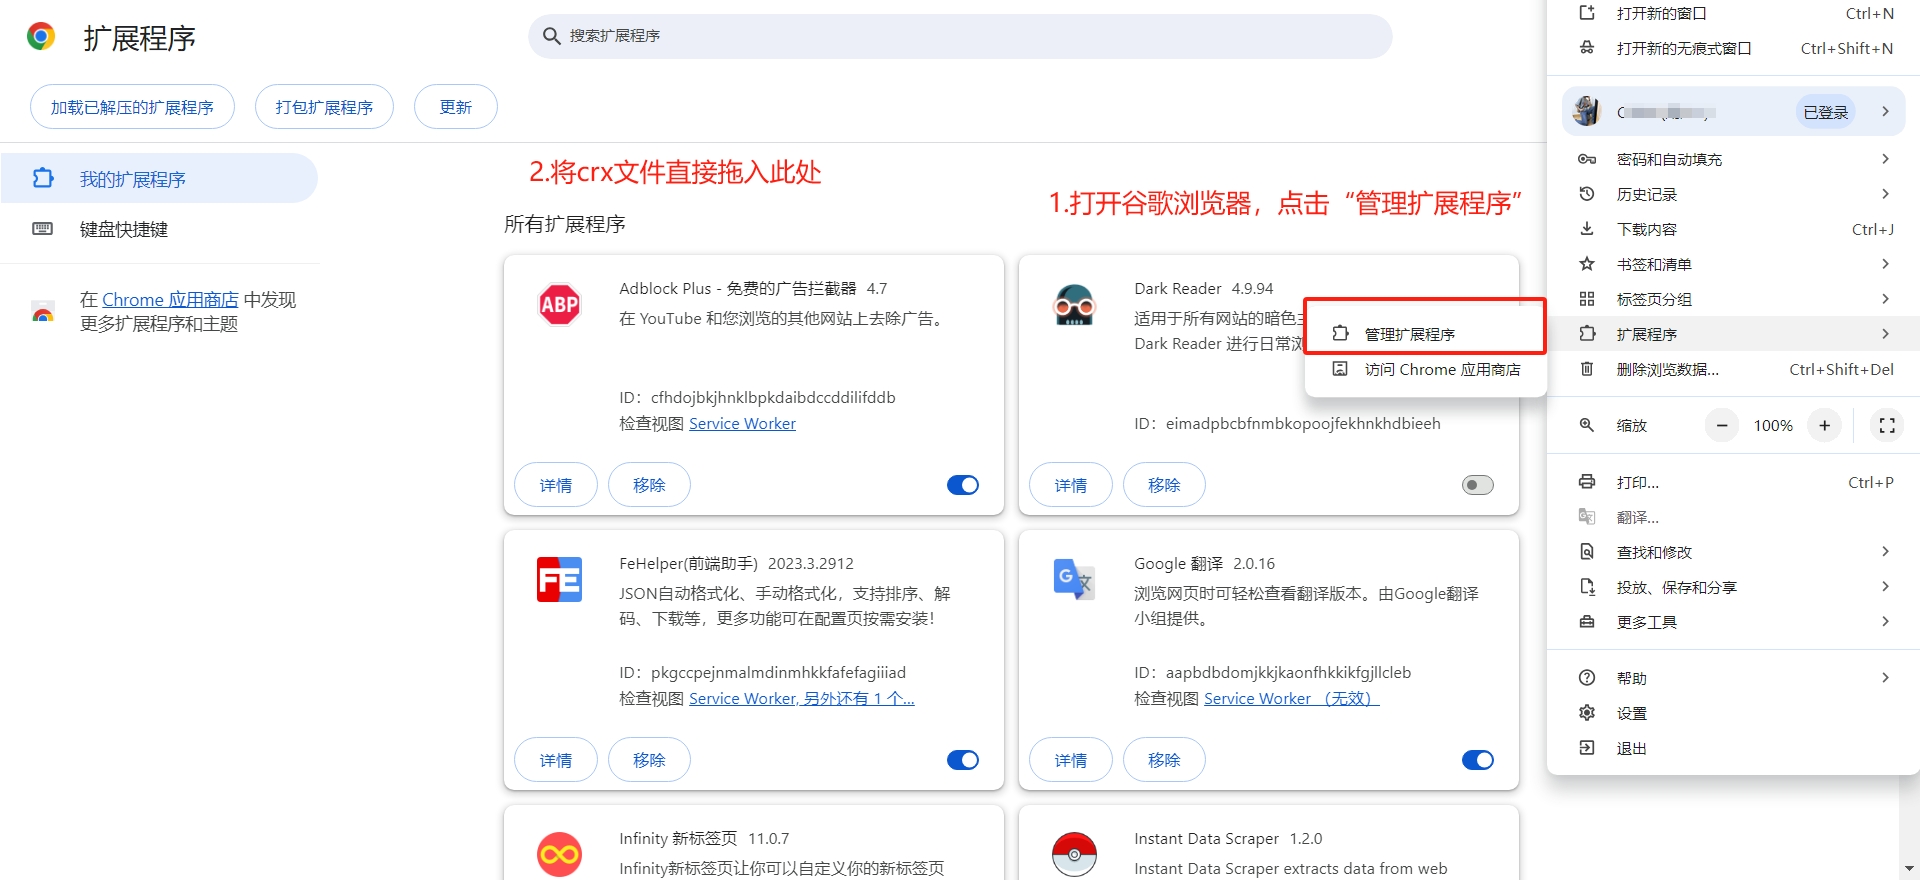Click the toolbox icon for 更多工具
1920x880 pixels.
tap(1587, 622)
